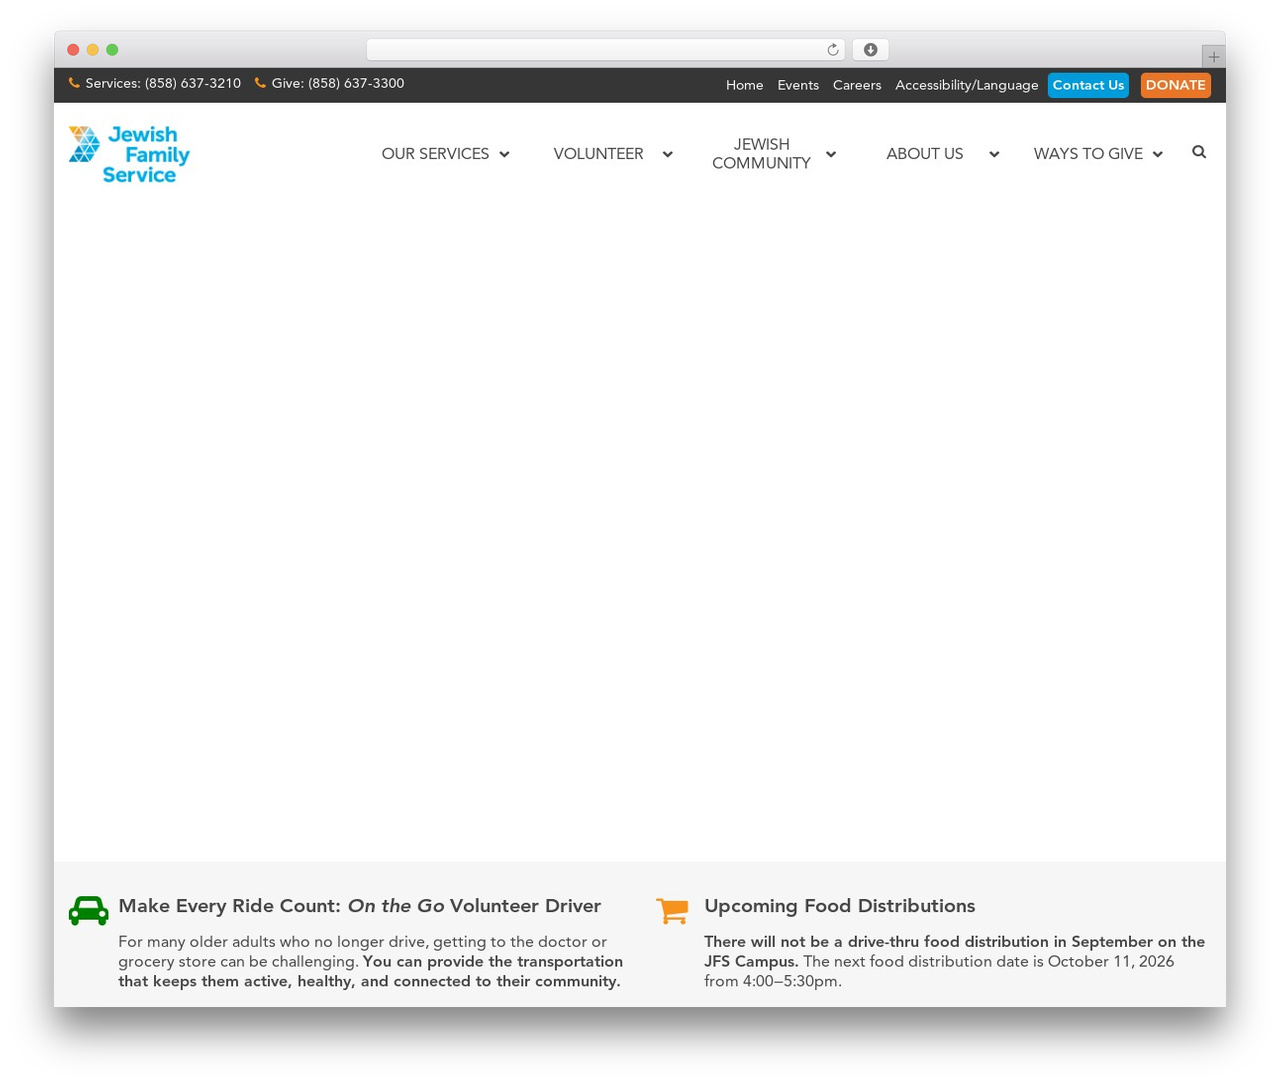Open Make Every Ride Count heading
1280x1084 pixels.
pyautogui.click(x=359, y=906)
